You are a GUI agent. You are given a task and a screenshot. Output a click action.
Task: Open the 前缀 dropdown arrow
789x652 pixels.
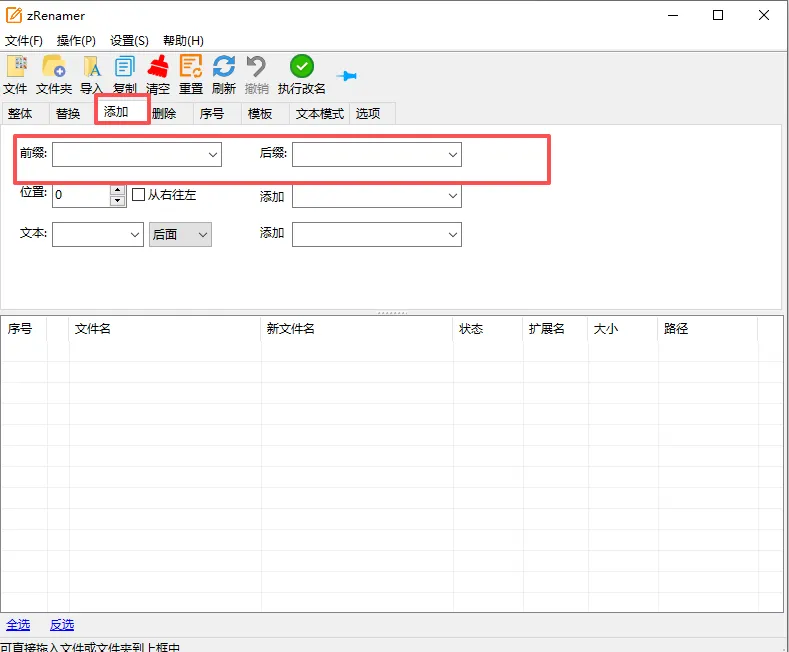[213, 154]
